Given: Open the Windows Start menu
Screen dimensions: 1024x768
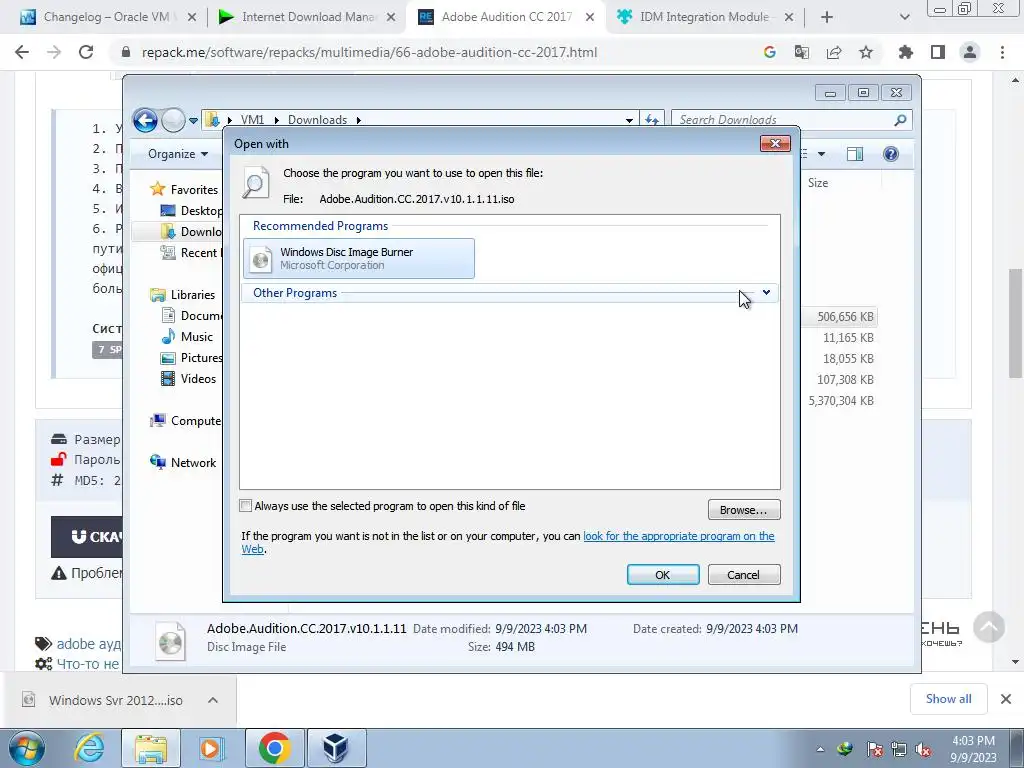Looking at the screenshot, I should tap(27, 749).
